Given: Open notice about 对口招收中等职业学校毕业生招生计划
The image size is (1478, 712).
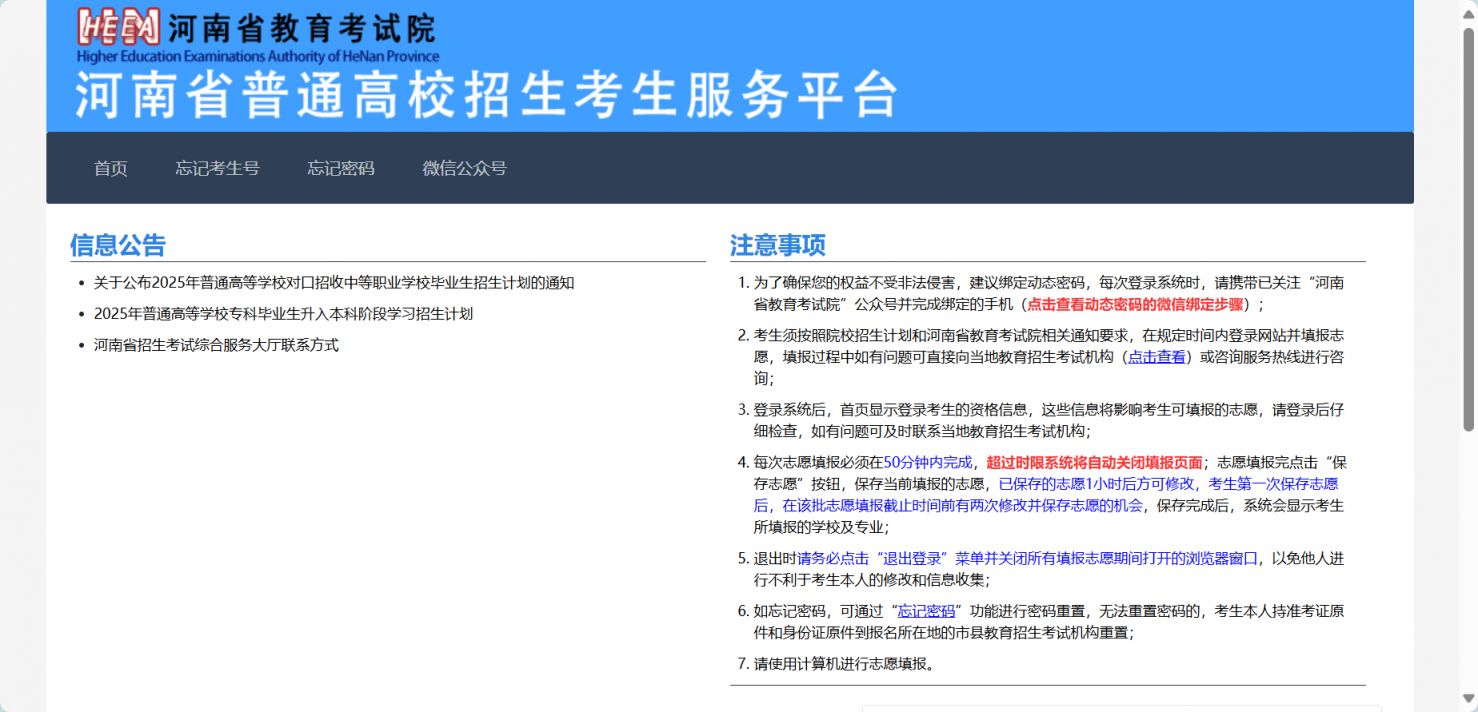Looking at the screenshot, I should coord(334,283).
